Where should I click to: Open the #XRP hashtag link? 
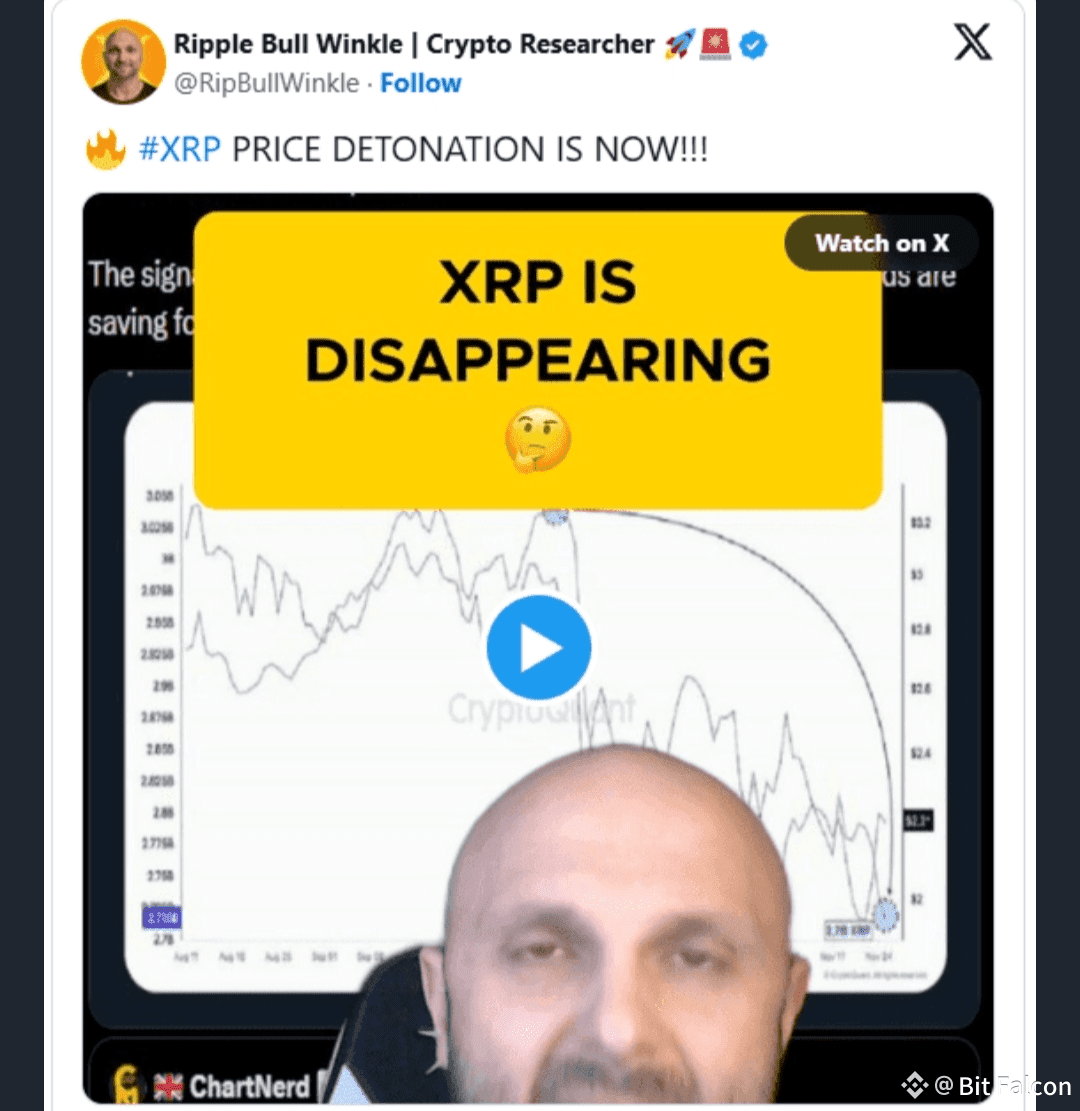(180, 149)
